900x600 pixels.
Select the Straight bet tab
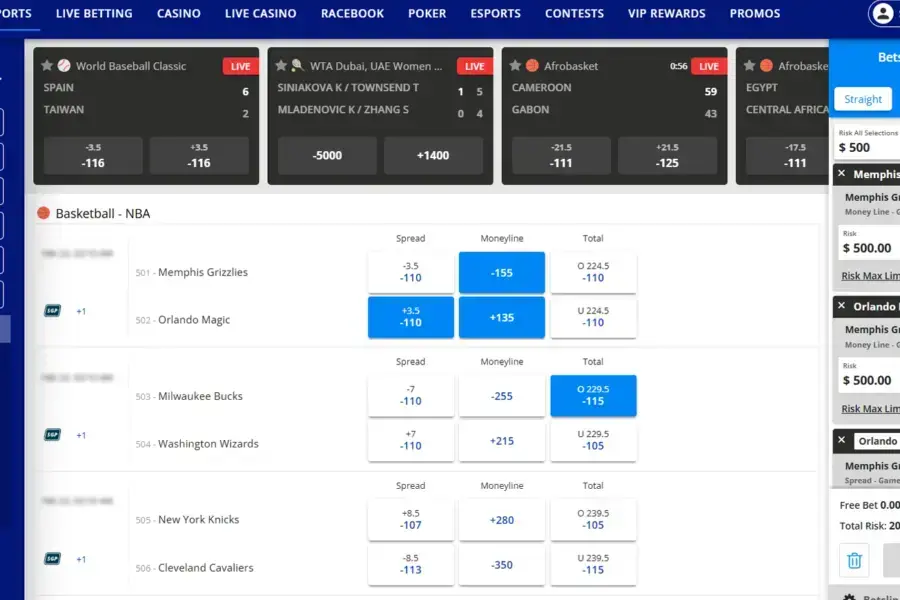863,99
